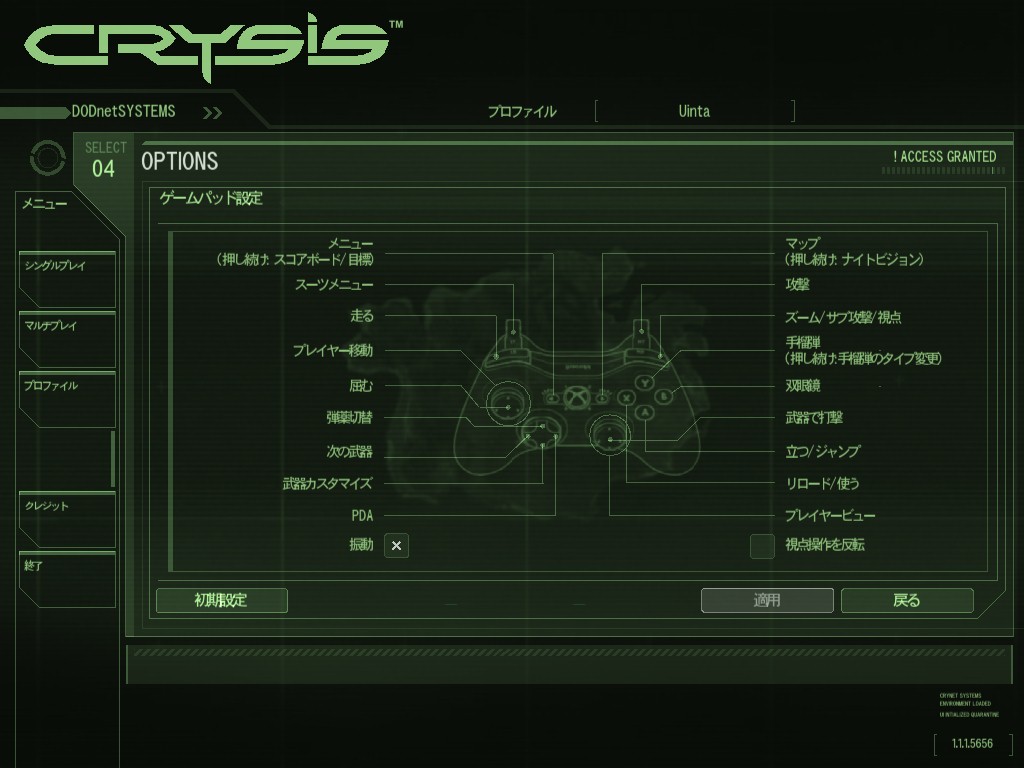This screenshot has height=768, width=1024.
Task: Click the PDA label
Action: pos(362,516)
